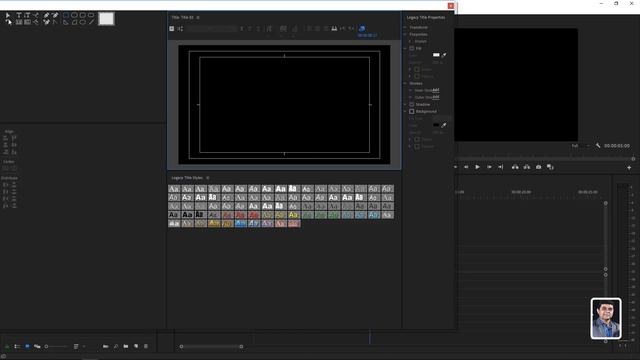Screen dimensions: 640x360
Task: Collapse the Background section arrow
Action: click(x=405, y=111)
